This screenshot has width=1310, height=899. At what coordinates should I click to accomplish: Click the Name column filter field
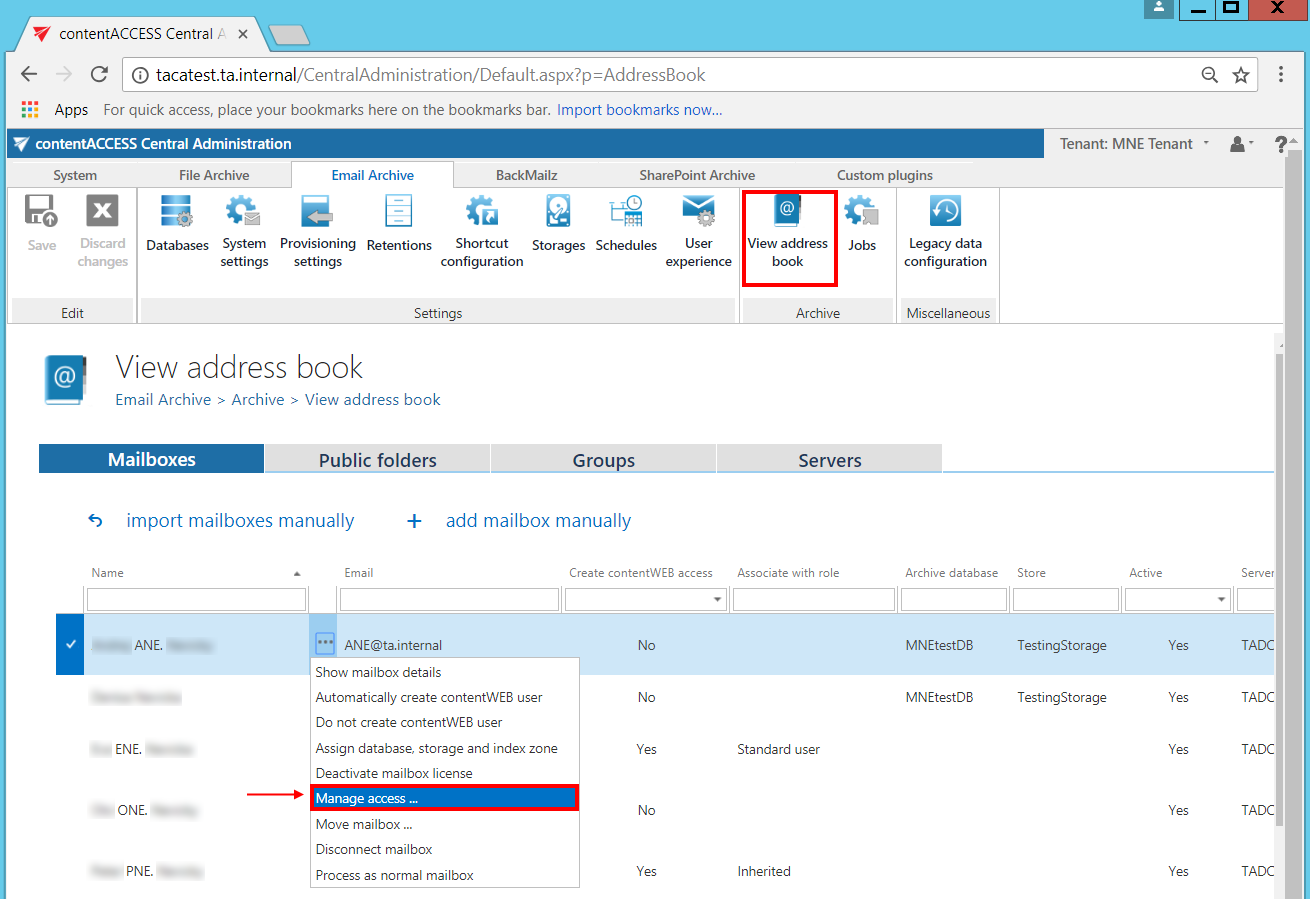tap(196, 600)
